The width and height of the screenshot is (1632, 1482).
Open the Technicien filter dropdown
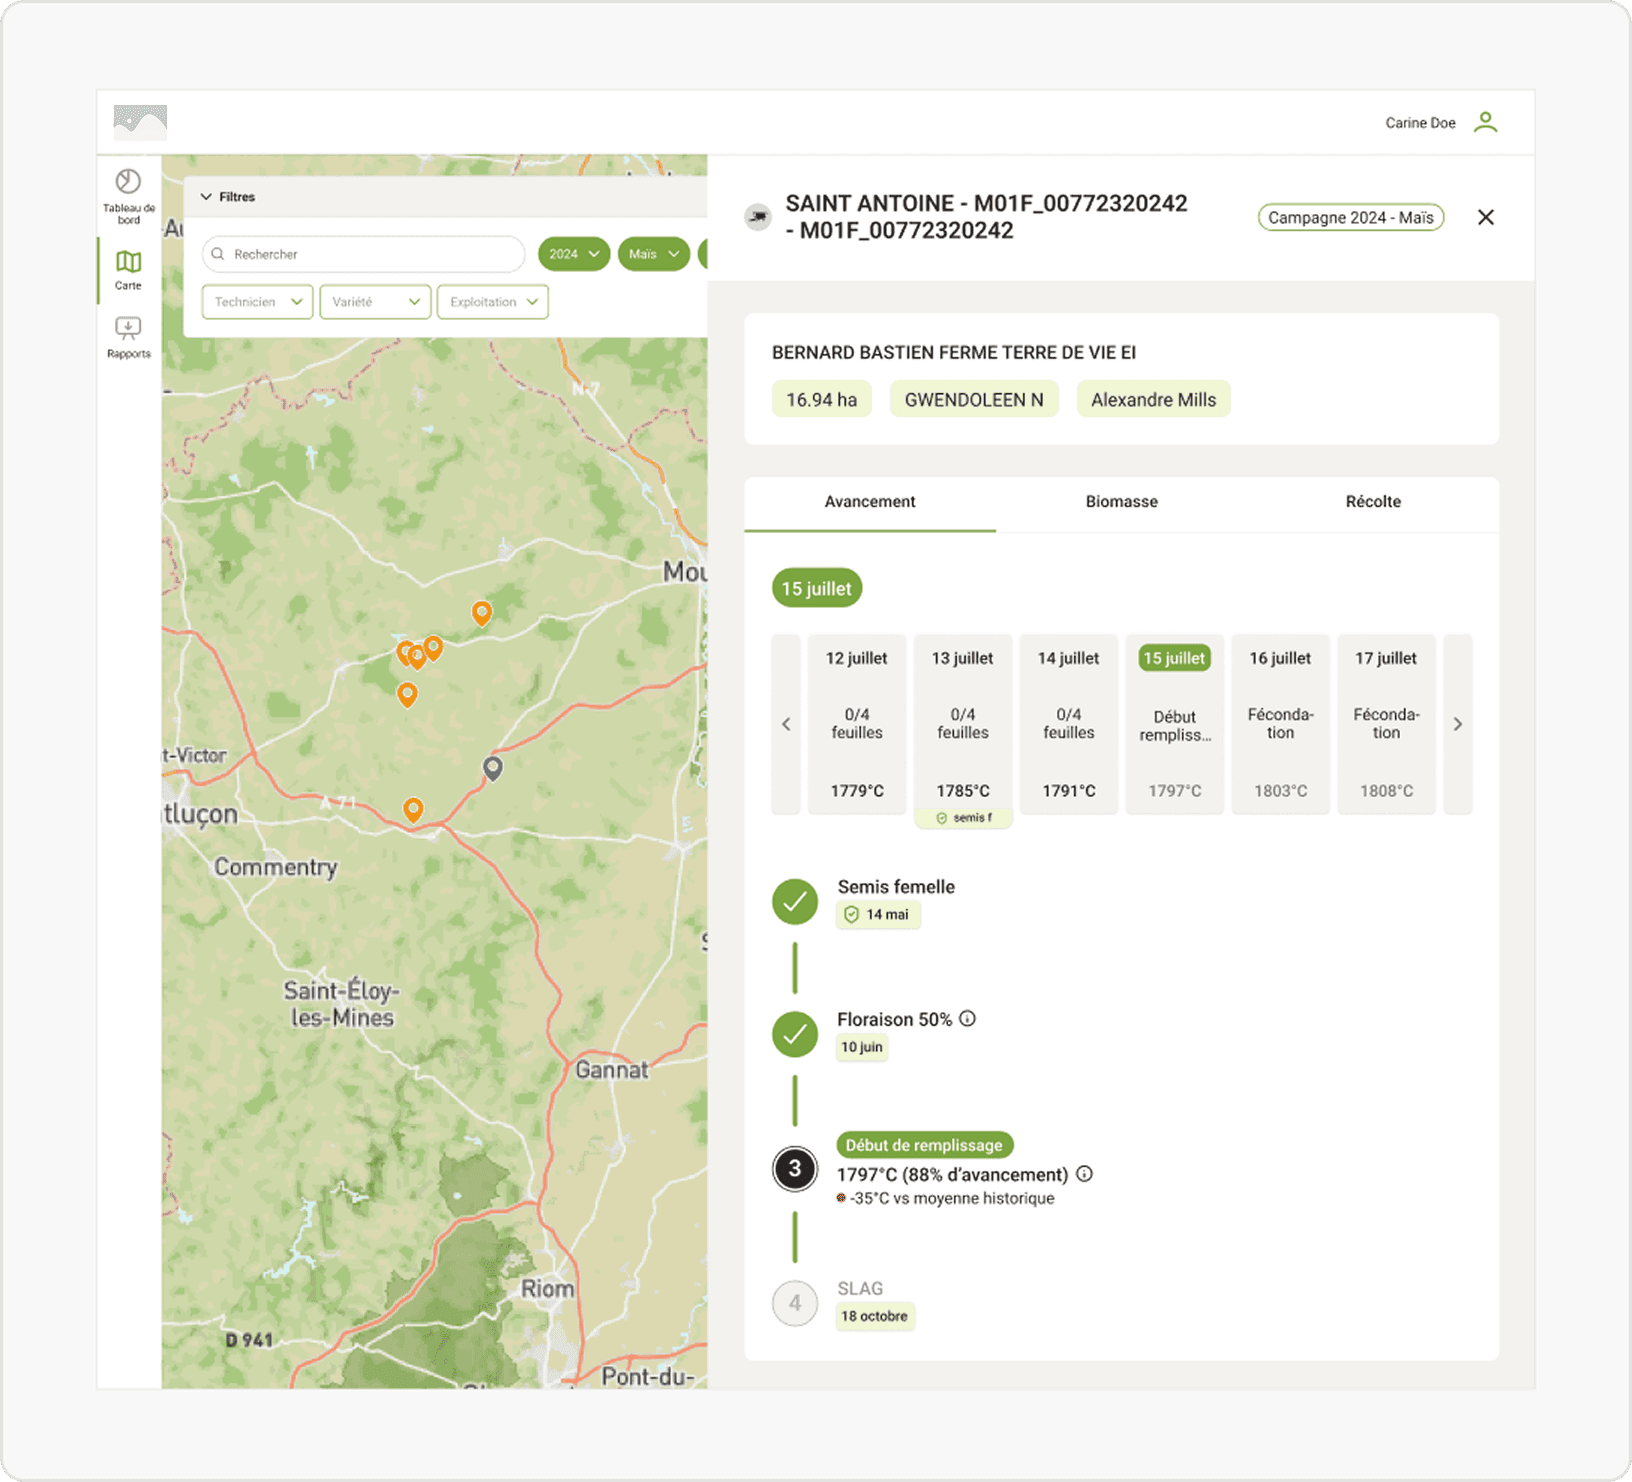pyautogui.click(x=257, y=302)
